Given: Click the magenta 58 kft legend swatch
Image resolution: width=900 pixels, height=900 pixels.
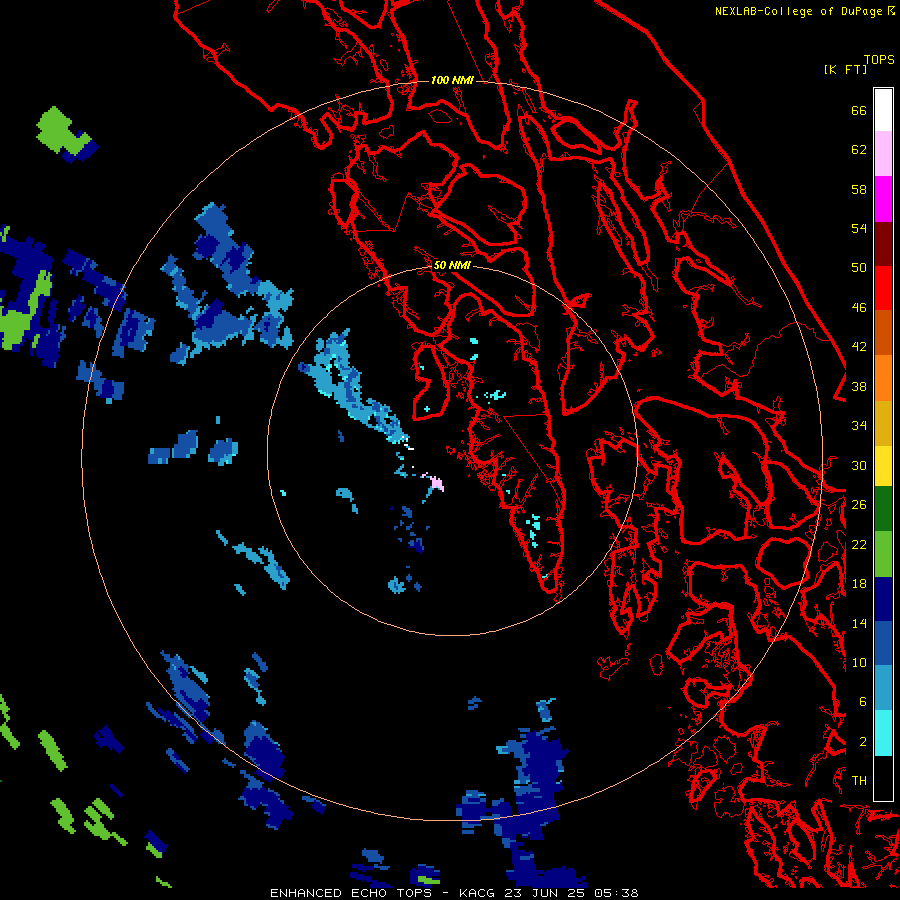Looking at the screenshot, I should 883,199.
